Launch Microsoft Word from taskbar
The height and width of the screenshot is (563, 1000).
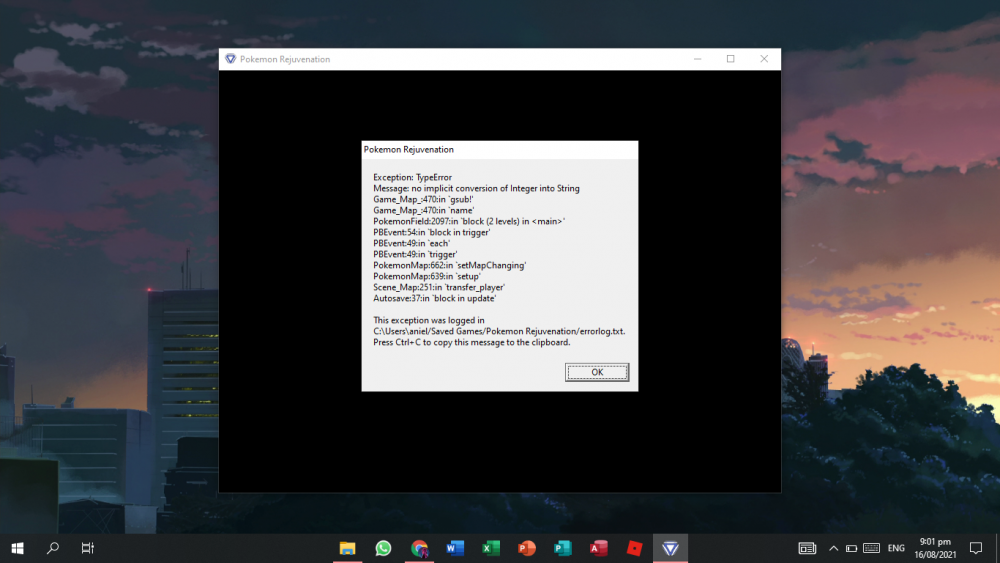tap(455, 548)
